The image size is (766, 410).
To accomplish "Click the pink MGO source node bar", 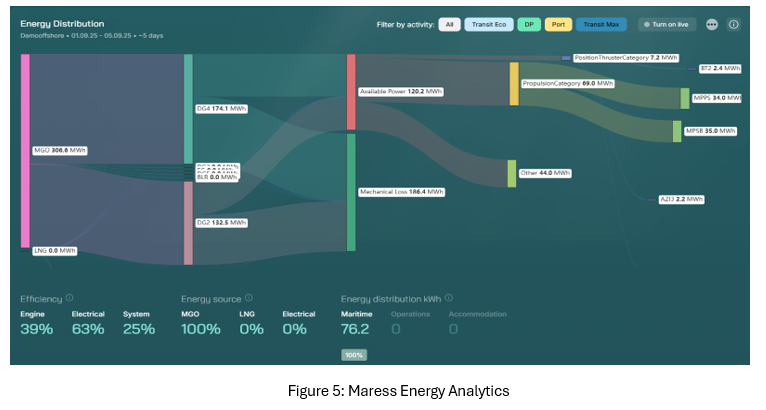I will [x=25, y=150].
